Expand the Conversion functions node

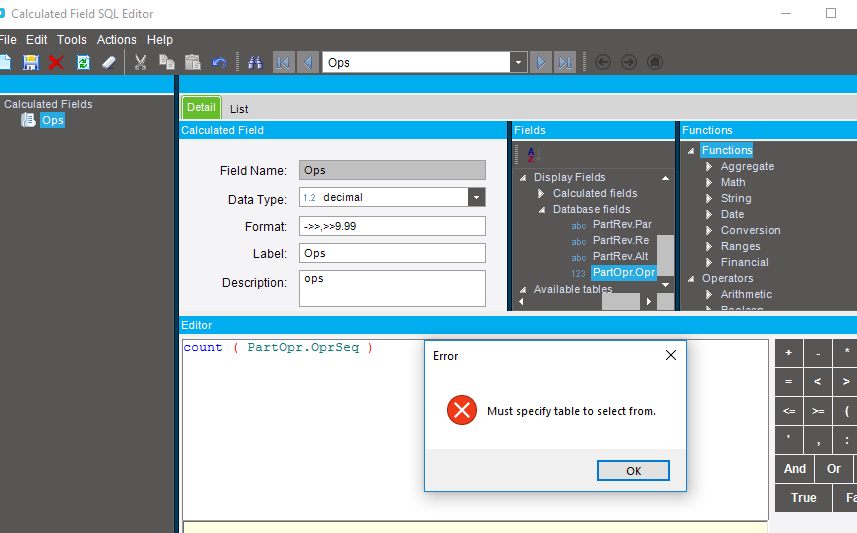[x=709, y=230]
